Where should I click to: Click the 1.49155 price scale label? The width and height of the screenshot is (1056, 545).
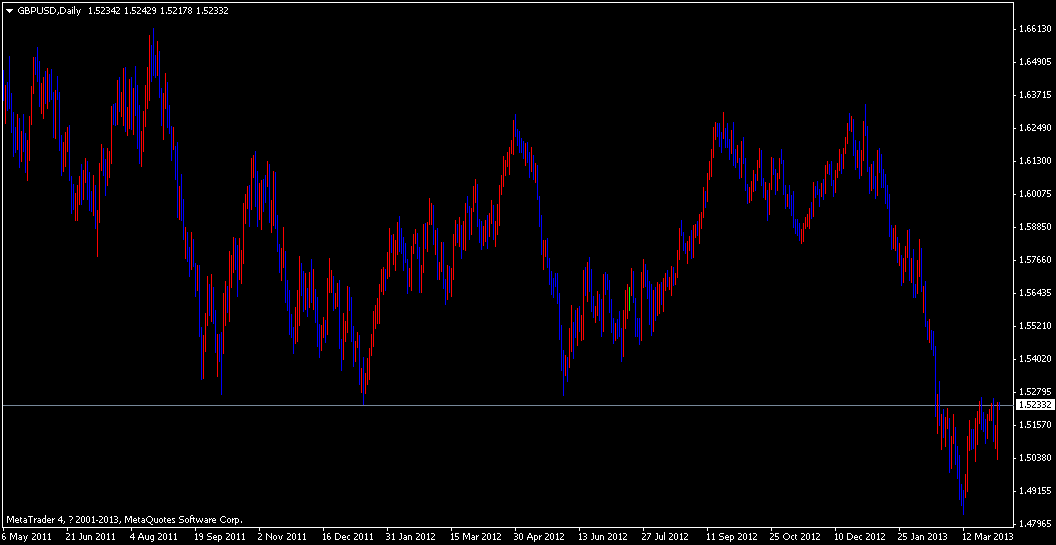(x=1034, y=491)
